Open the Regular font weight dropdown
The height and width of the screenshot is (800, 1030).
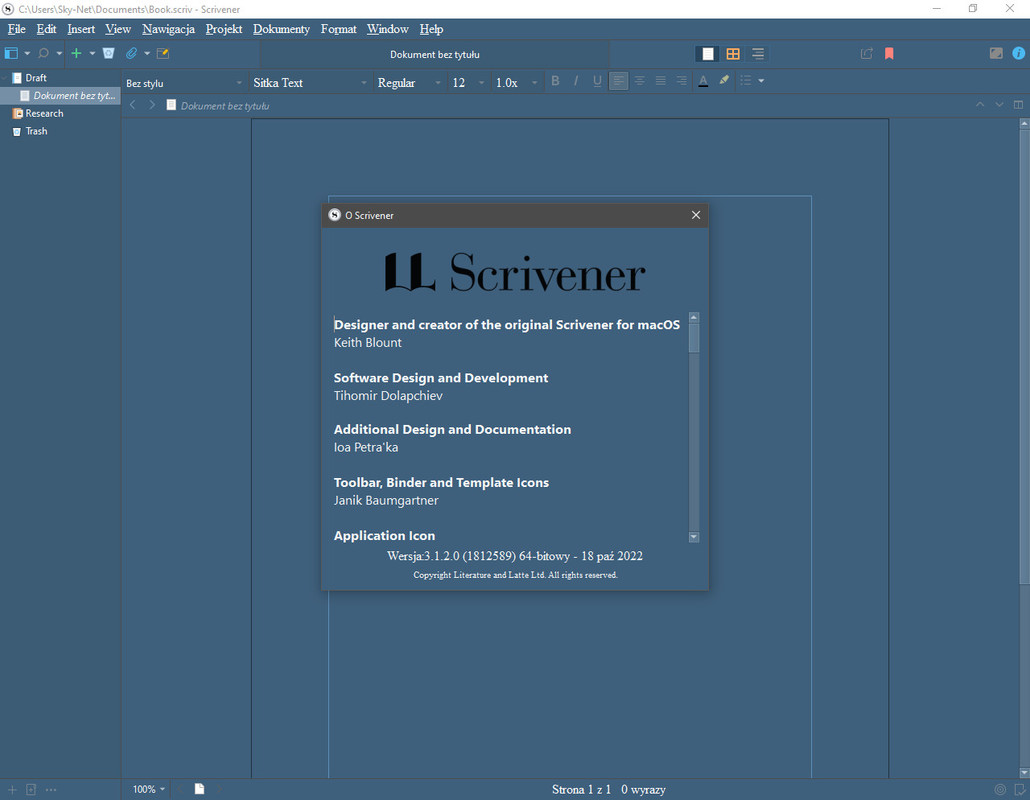409,83
